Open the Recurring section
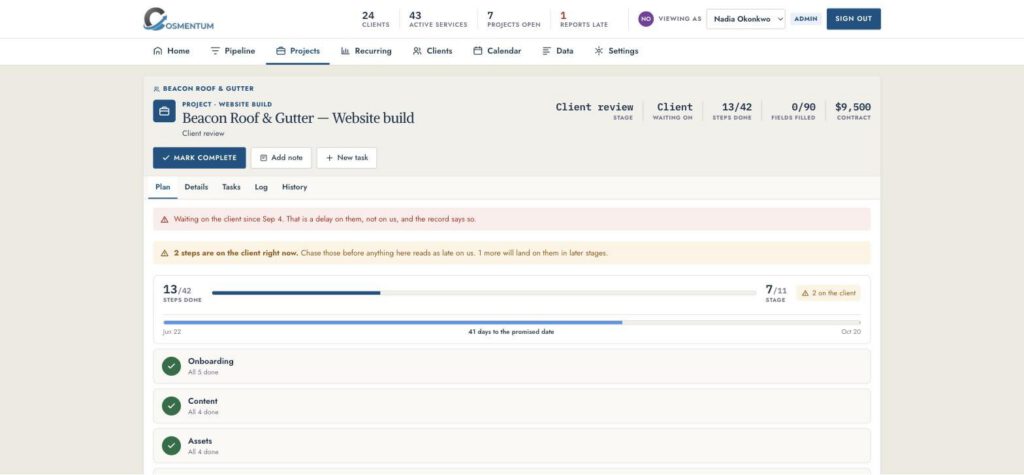Viewport: 1024px width, 475px height. pyautogui.click(x=366, y=51)
